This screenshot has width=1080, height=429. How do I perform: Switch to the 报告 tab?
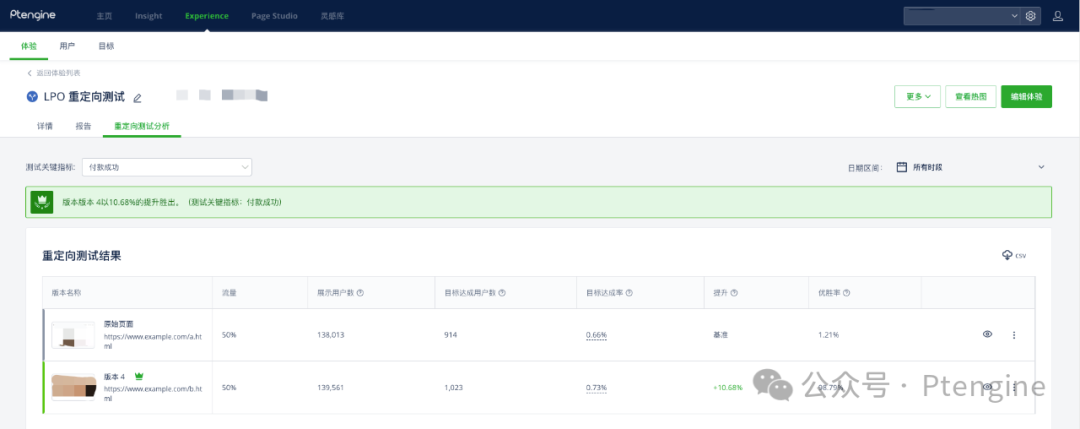[x=84, y=127]
